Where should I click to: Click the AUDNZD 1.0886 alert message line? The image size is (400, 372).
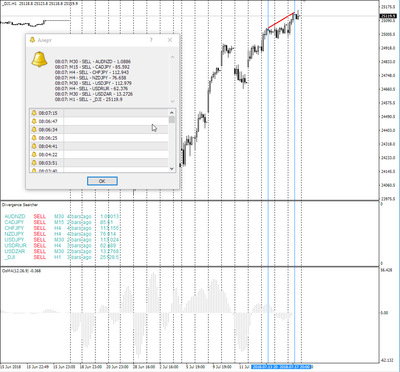pyautogui.click(x=93, y=62)
